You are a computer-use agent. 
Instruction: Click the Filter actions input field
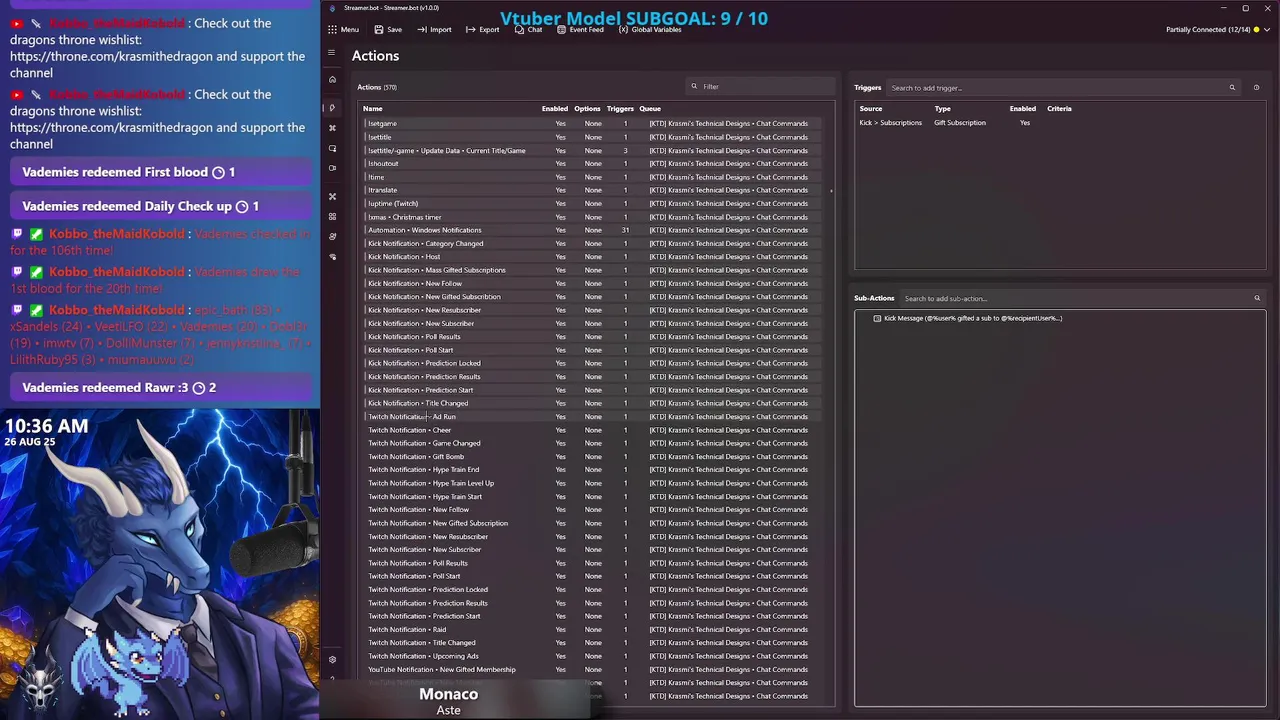coord(762,87)
